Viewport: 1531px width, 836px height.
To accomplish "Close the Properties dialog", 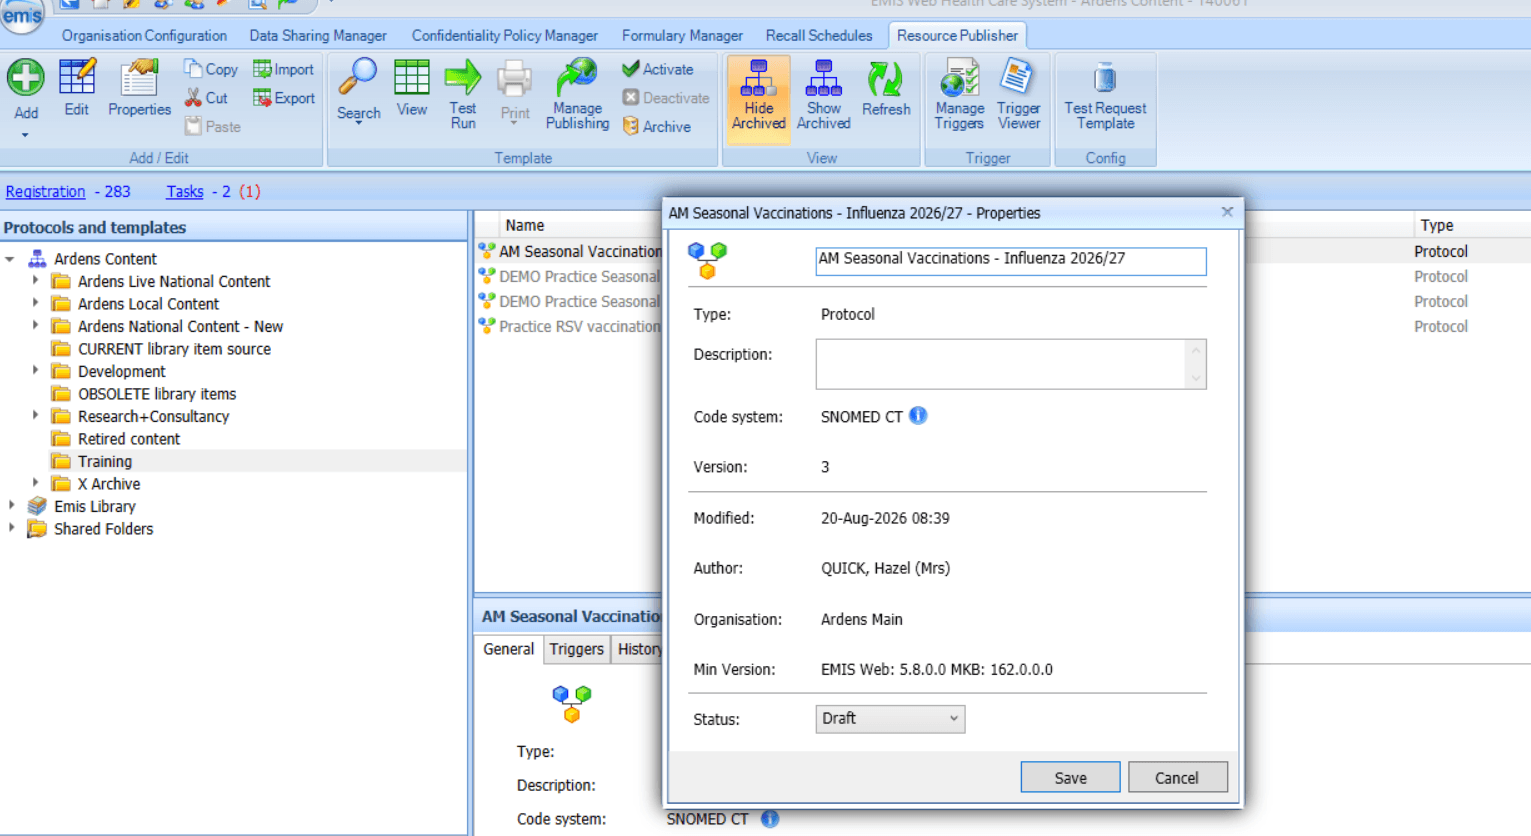I will tap(1227, 212).
